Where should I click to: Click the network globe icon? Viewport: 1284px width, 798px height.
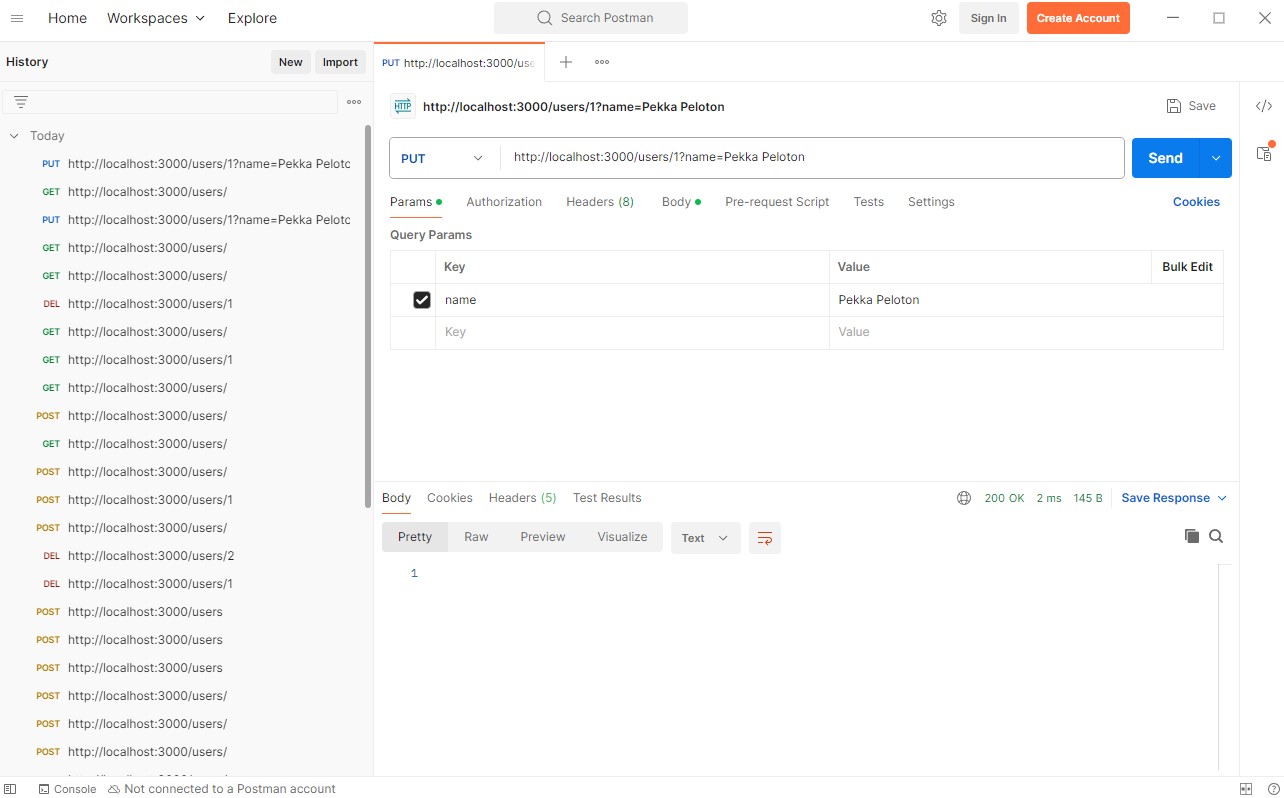click(x=964, y=498)
